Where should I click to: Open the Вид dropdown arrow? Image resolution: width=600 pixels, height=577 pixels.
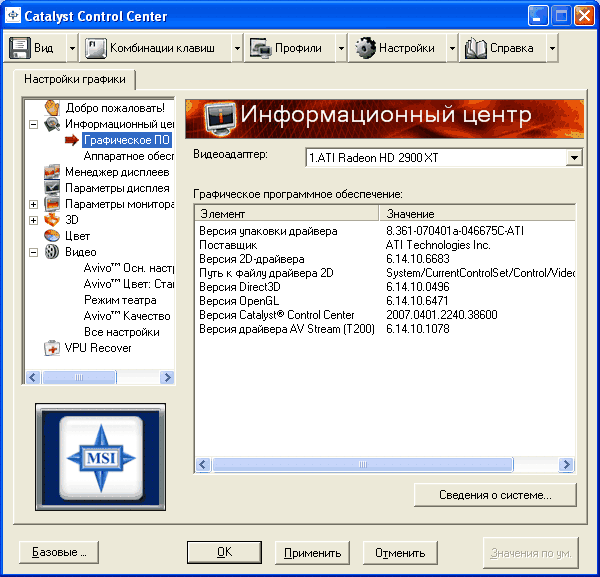coord(72,48)
